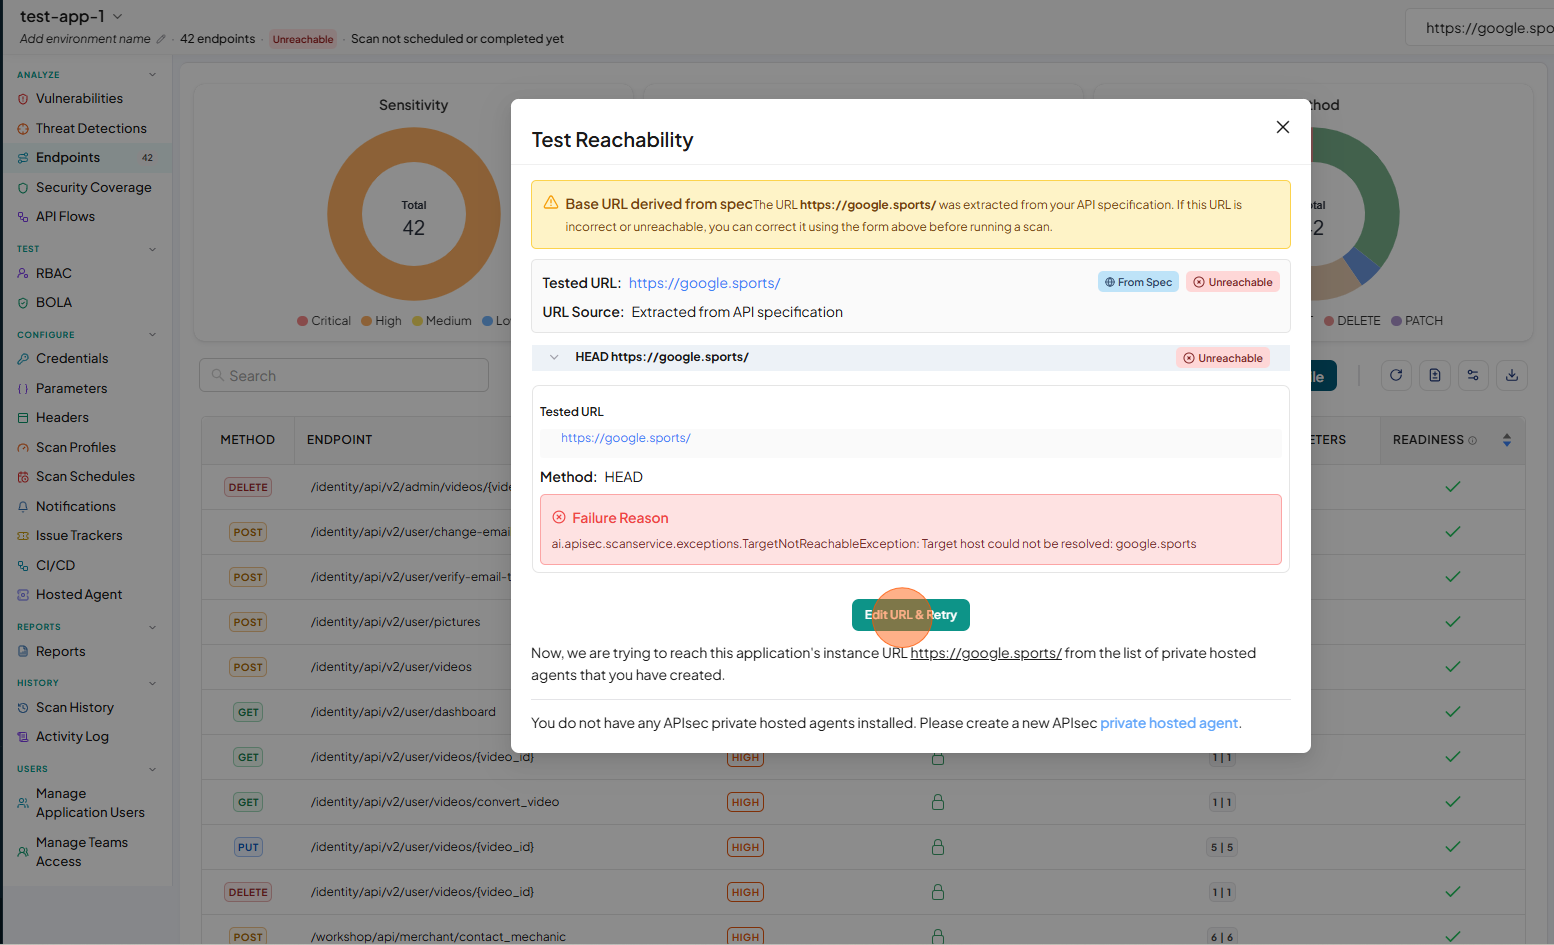Viewport: 1554px width, 945px height.
Task: Collapse the HEAD https://google.sports/ row chevron
Action: click(554, 357)
